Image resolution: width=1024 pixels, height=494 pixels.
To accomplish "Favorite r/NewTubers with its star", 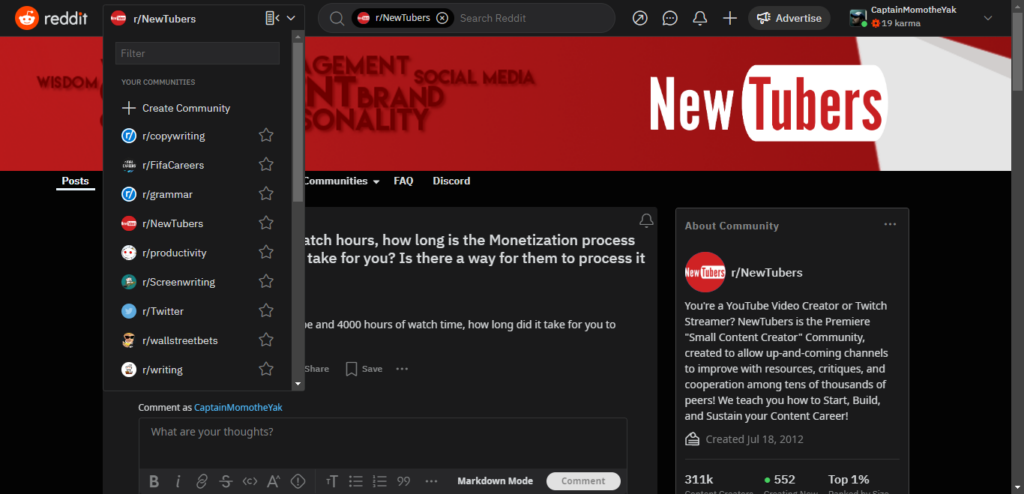I will 266,223.
